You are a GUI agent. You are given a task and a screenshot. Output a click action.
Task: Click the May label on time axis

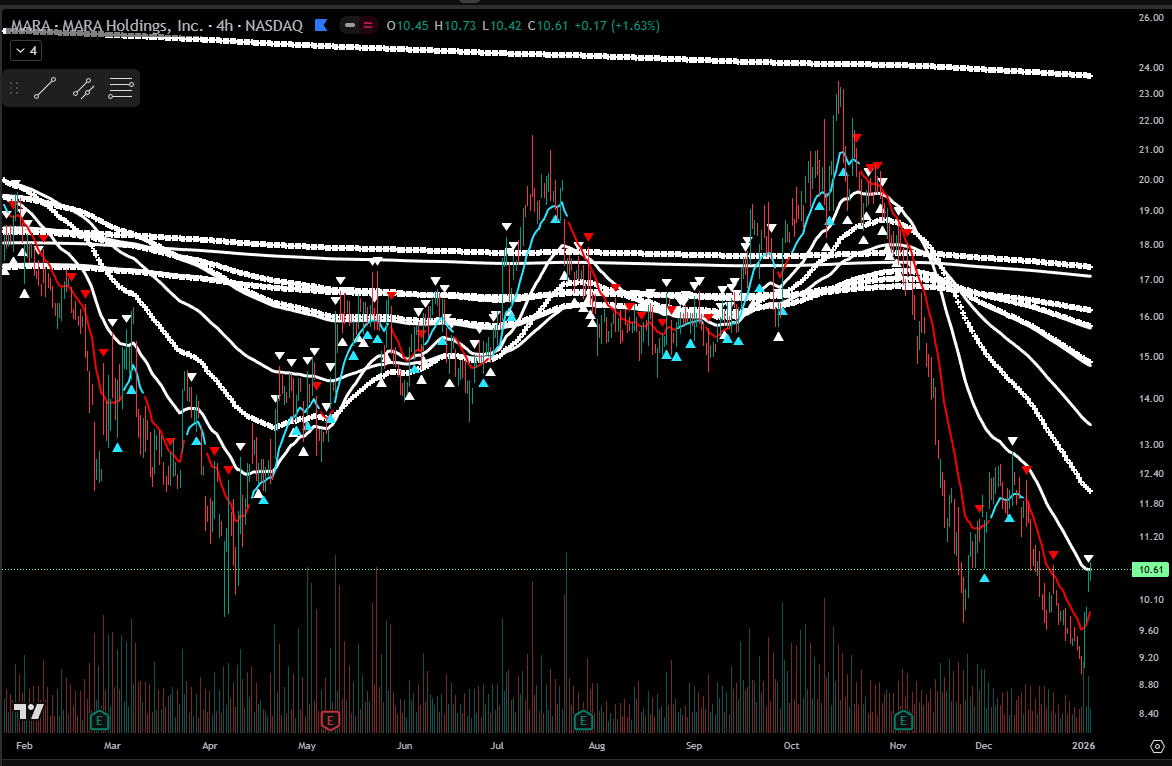click(x=307, y=746)
